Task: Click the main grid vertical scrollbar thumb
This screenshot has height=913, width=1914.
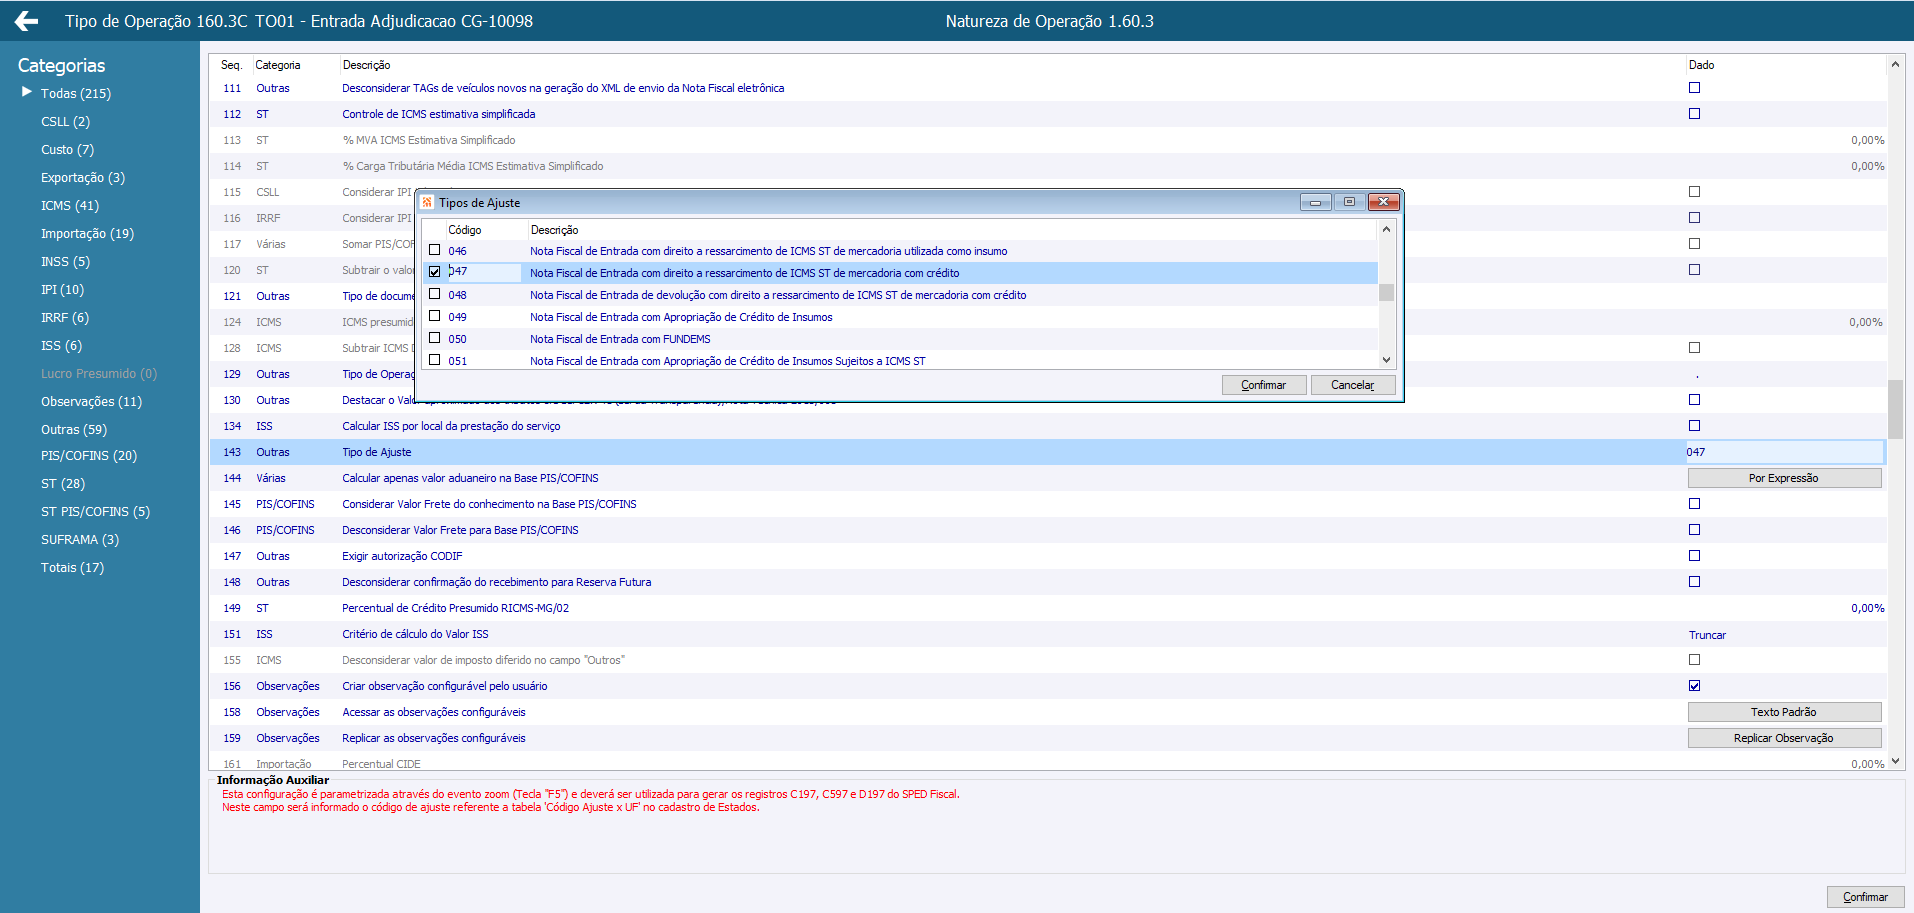Action: click(x=1895, y=408)
